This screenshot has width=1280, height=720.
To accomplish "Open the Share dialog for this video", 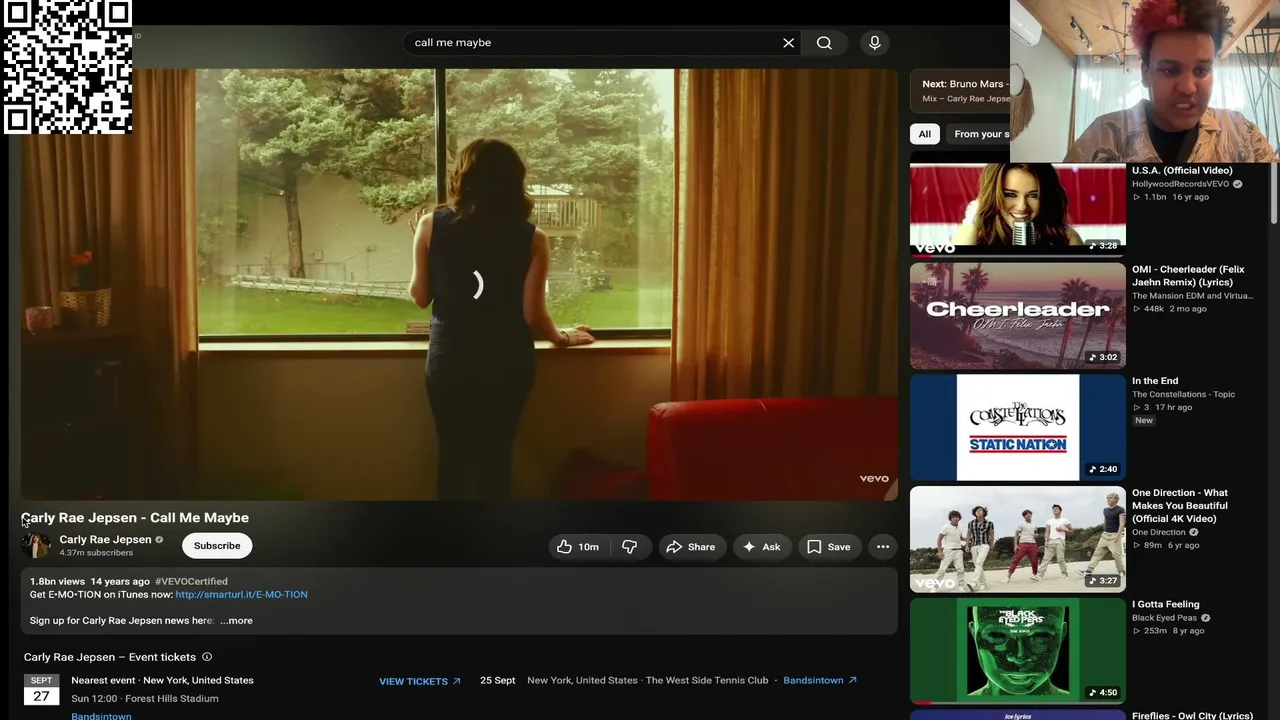I will pyautogui.click(x=691, y=547).
